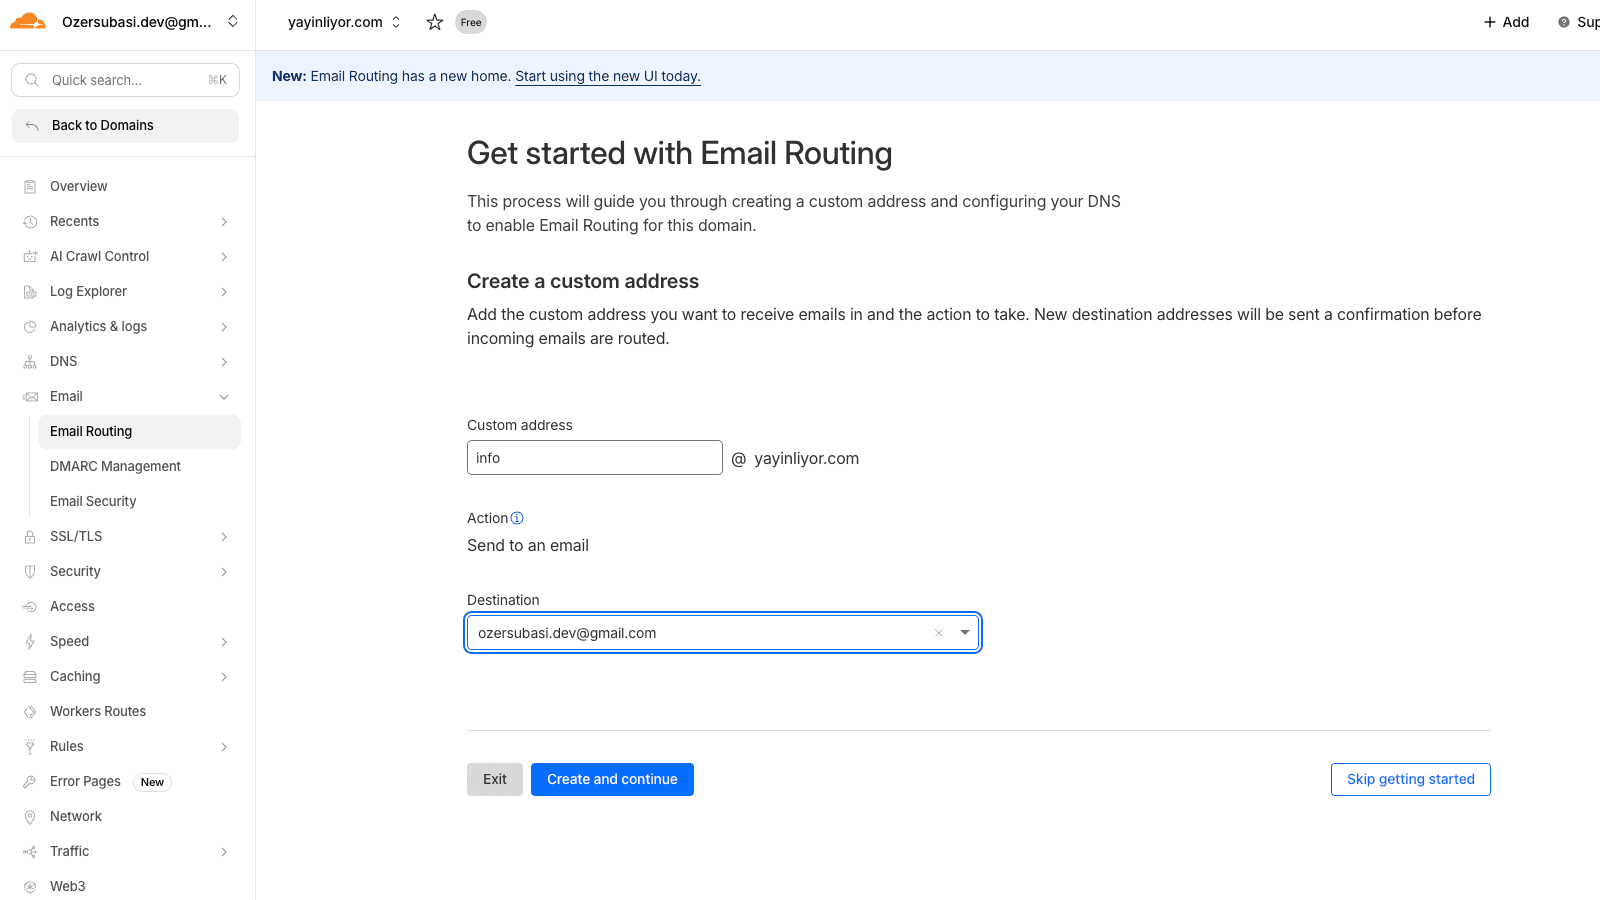
Task: Click the Cloudflare logo icon
Action: click(x=27, y=21)
